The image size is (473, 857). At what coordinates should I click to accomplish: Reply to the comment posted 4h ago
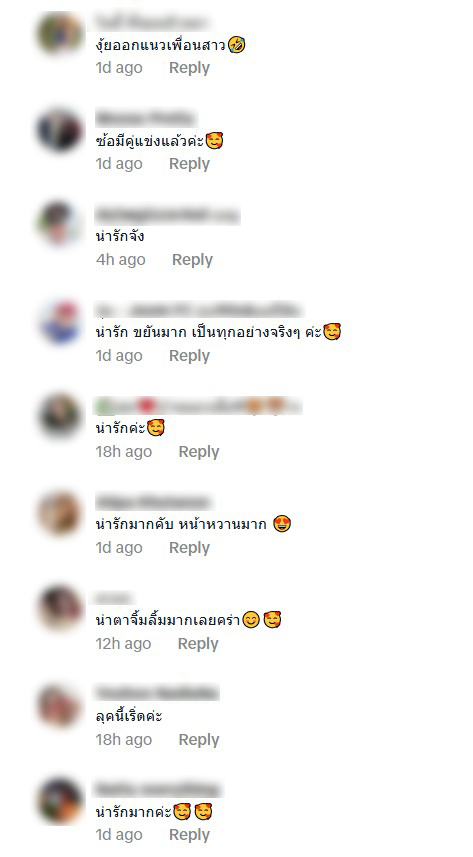click(x=192, y=260)
